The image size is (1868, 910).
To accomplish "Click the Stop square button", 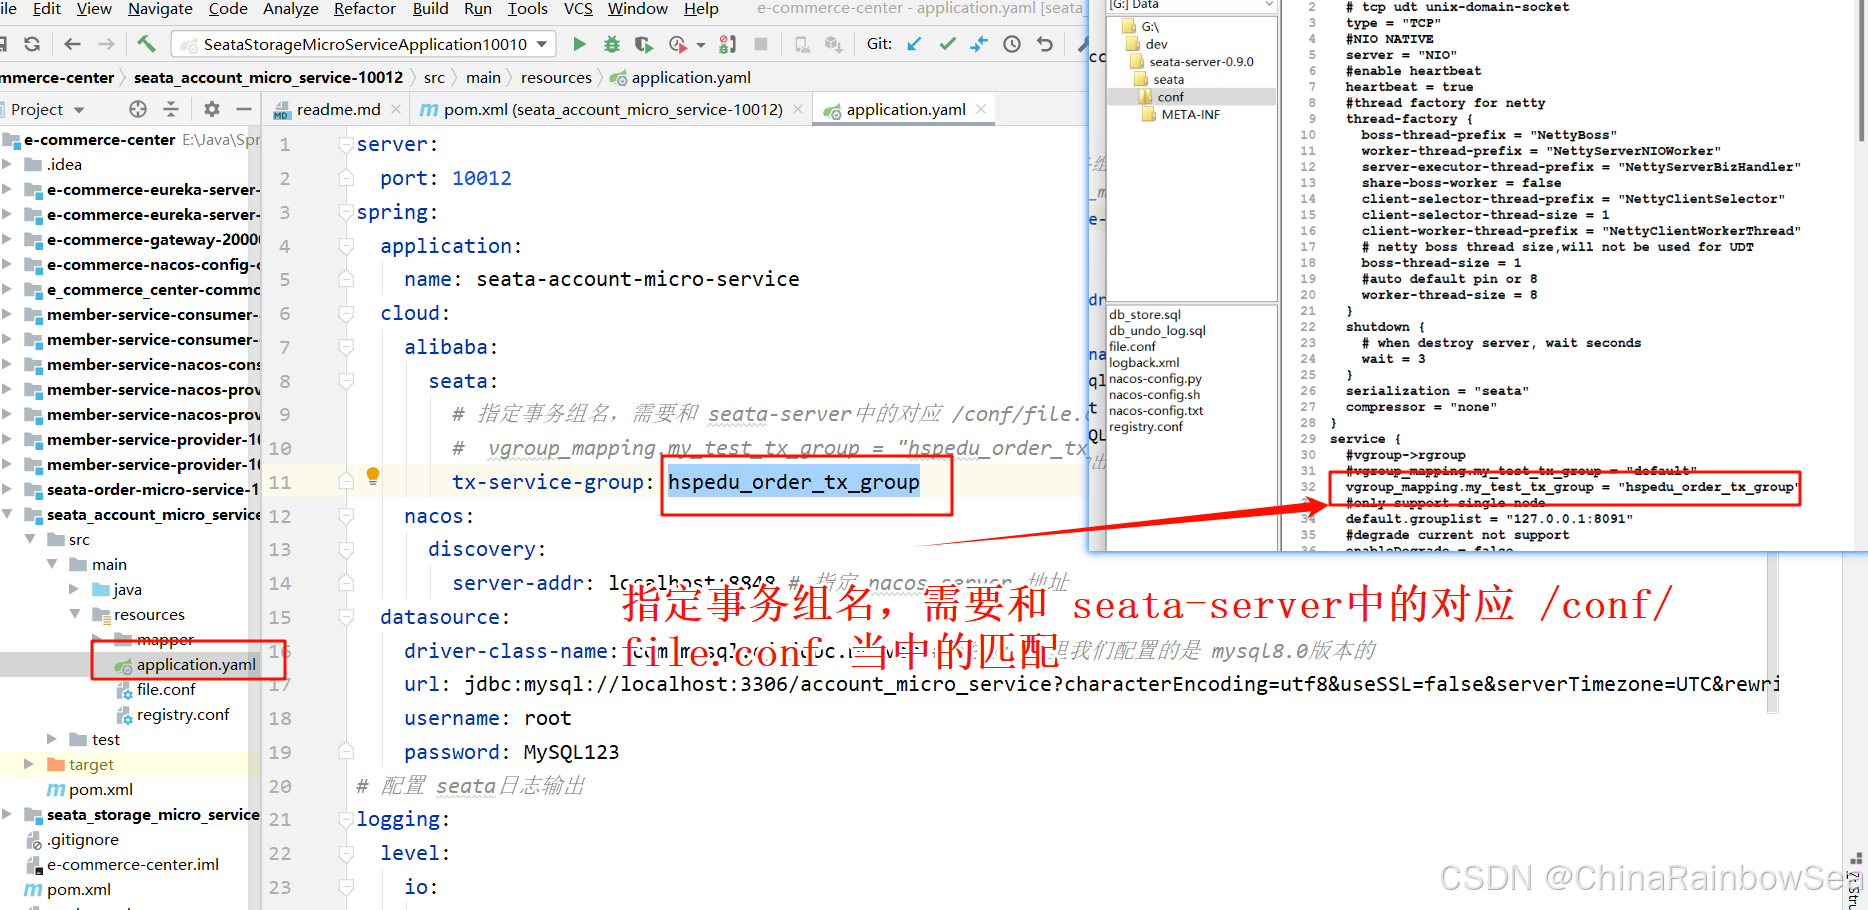I will [761, 44].
